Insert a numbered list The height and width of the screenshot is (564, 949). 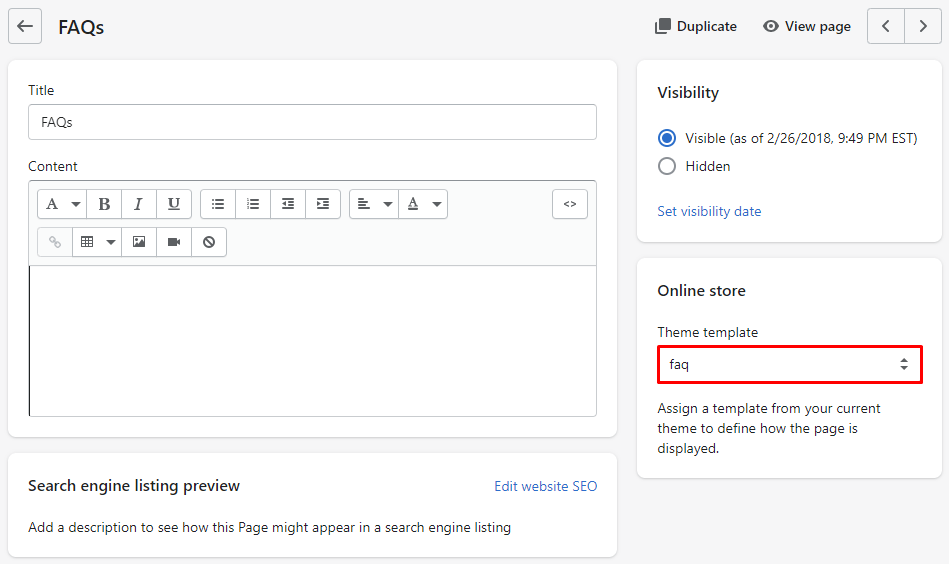pyautogui.click(x=253, y=204)
